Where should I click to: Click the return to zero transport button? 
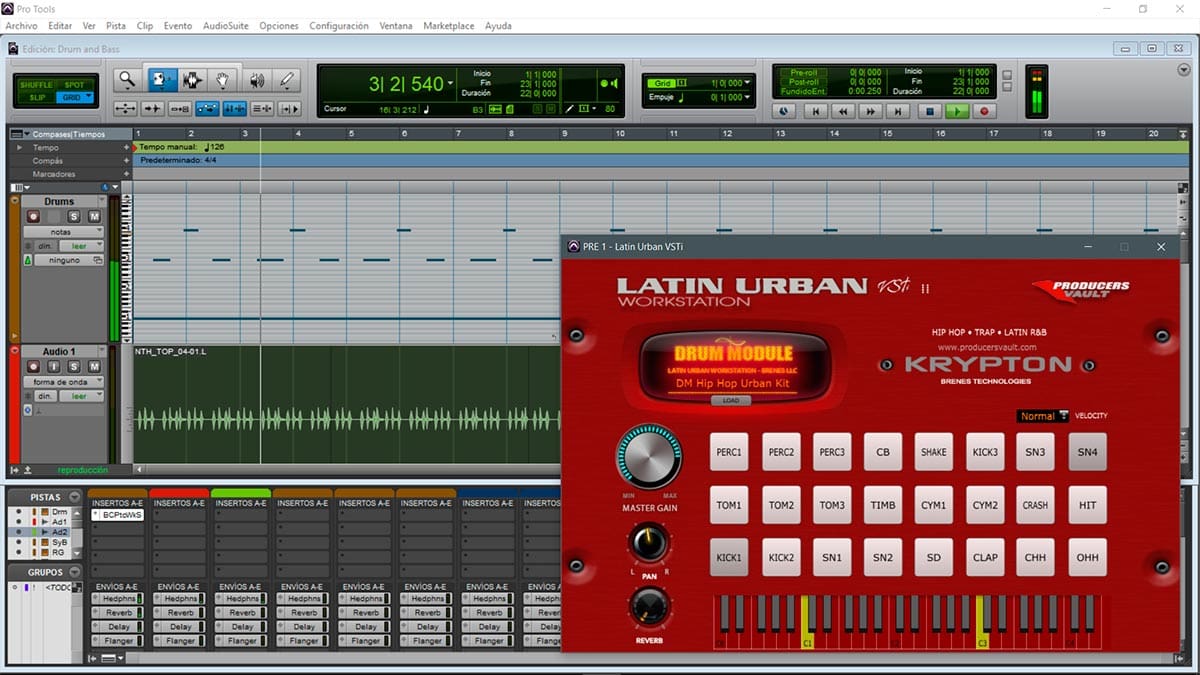click(816, 112)
